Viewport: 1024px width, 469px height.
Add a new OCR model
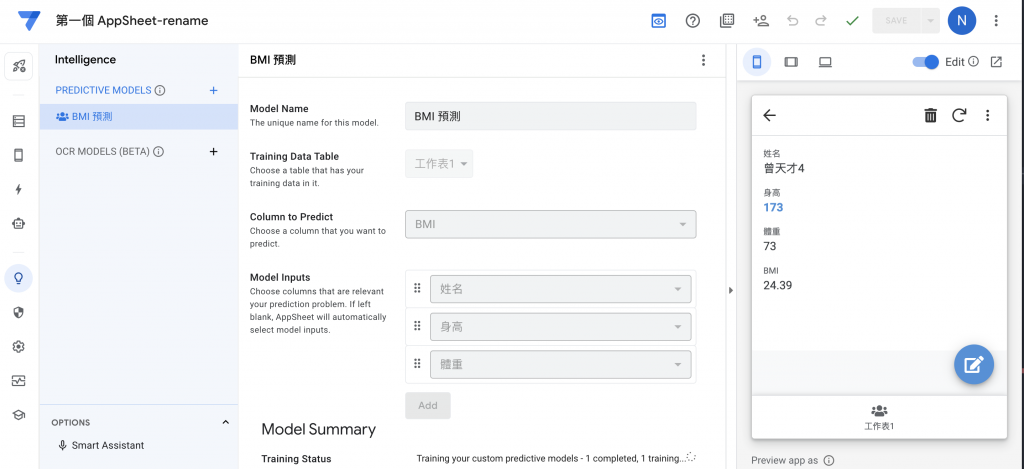pos(213,152)
